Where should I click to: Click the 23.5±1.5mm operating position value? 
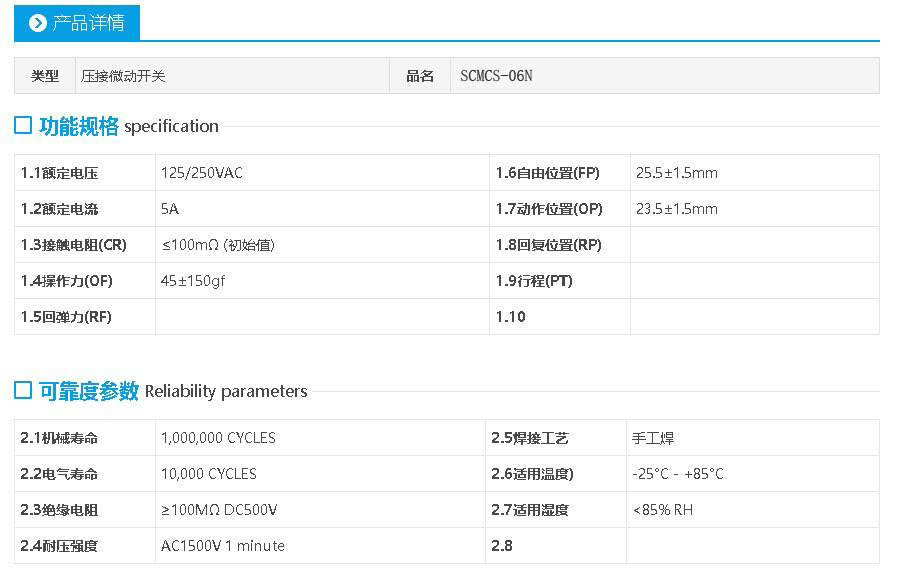point(676,209)
